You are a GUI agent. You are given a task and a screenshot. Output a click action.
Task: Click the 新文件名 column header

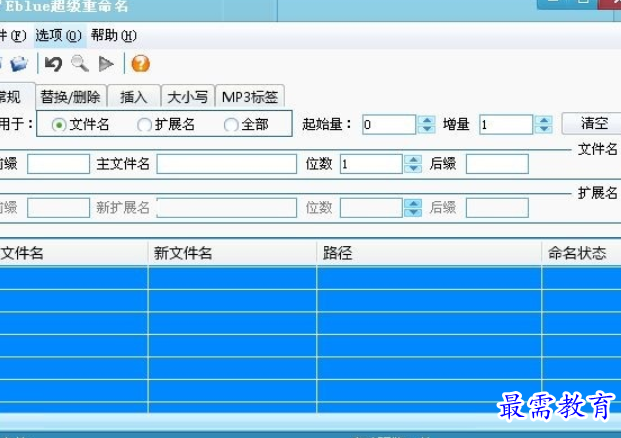click(x=232, y=253)
